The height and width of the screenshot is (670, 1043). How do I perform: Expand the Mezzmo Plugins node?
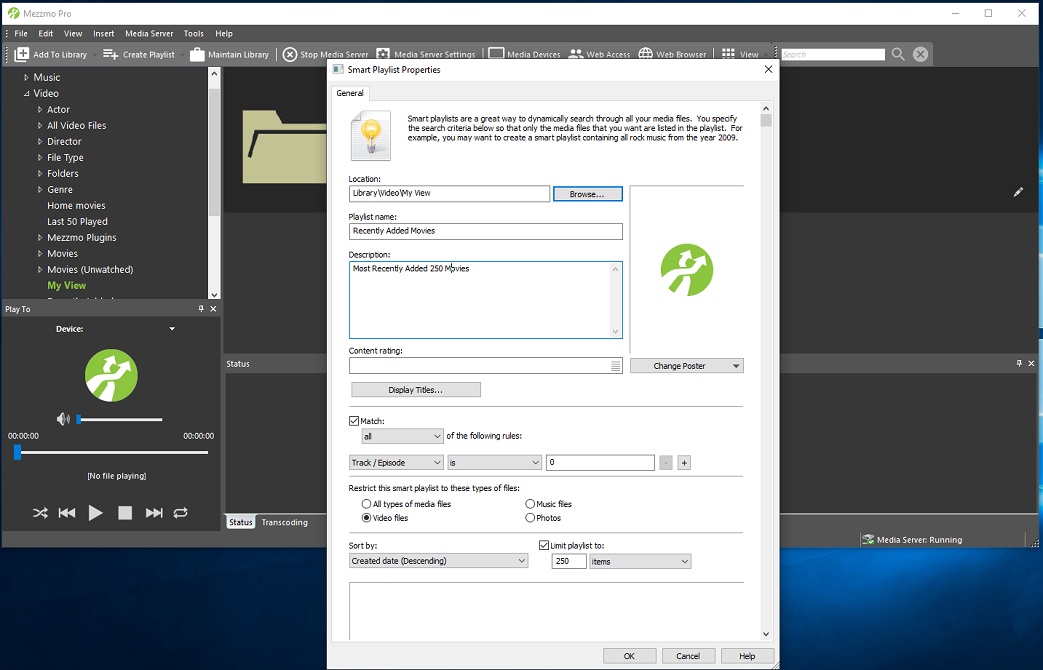[40, 238]
